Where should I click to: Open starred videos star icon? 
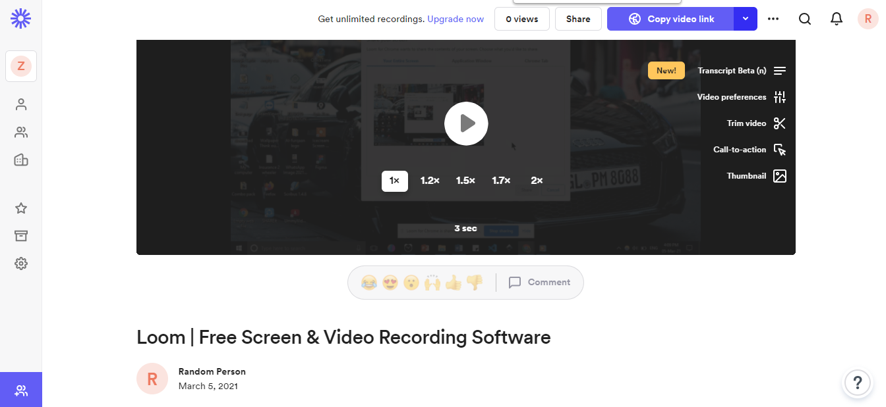(21, 208)
